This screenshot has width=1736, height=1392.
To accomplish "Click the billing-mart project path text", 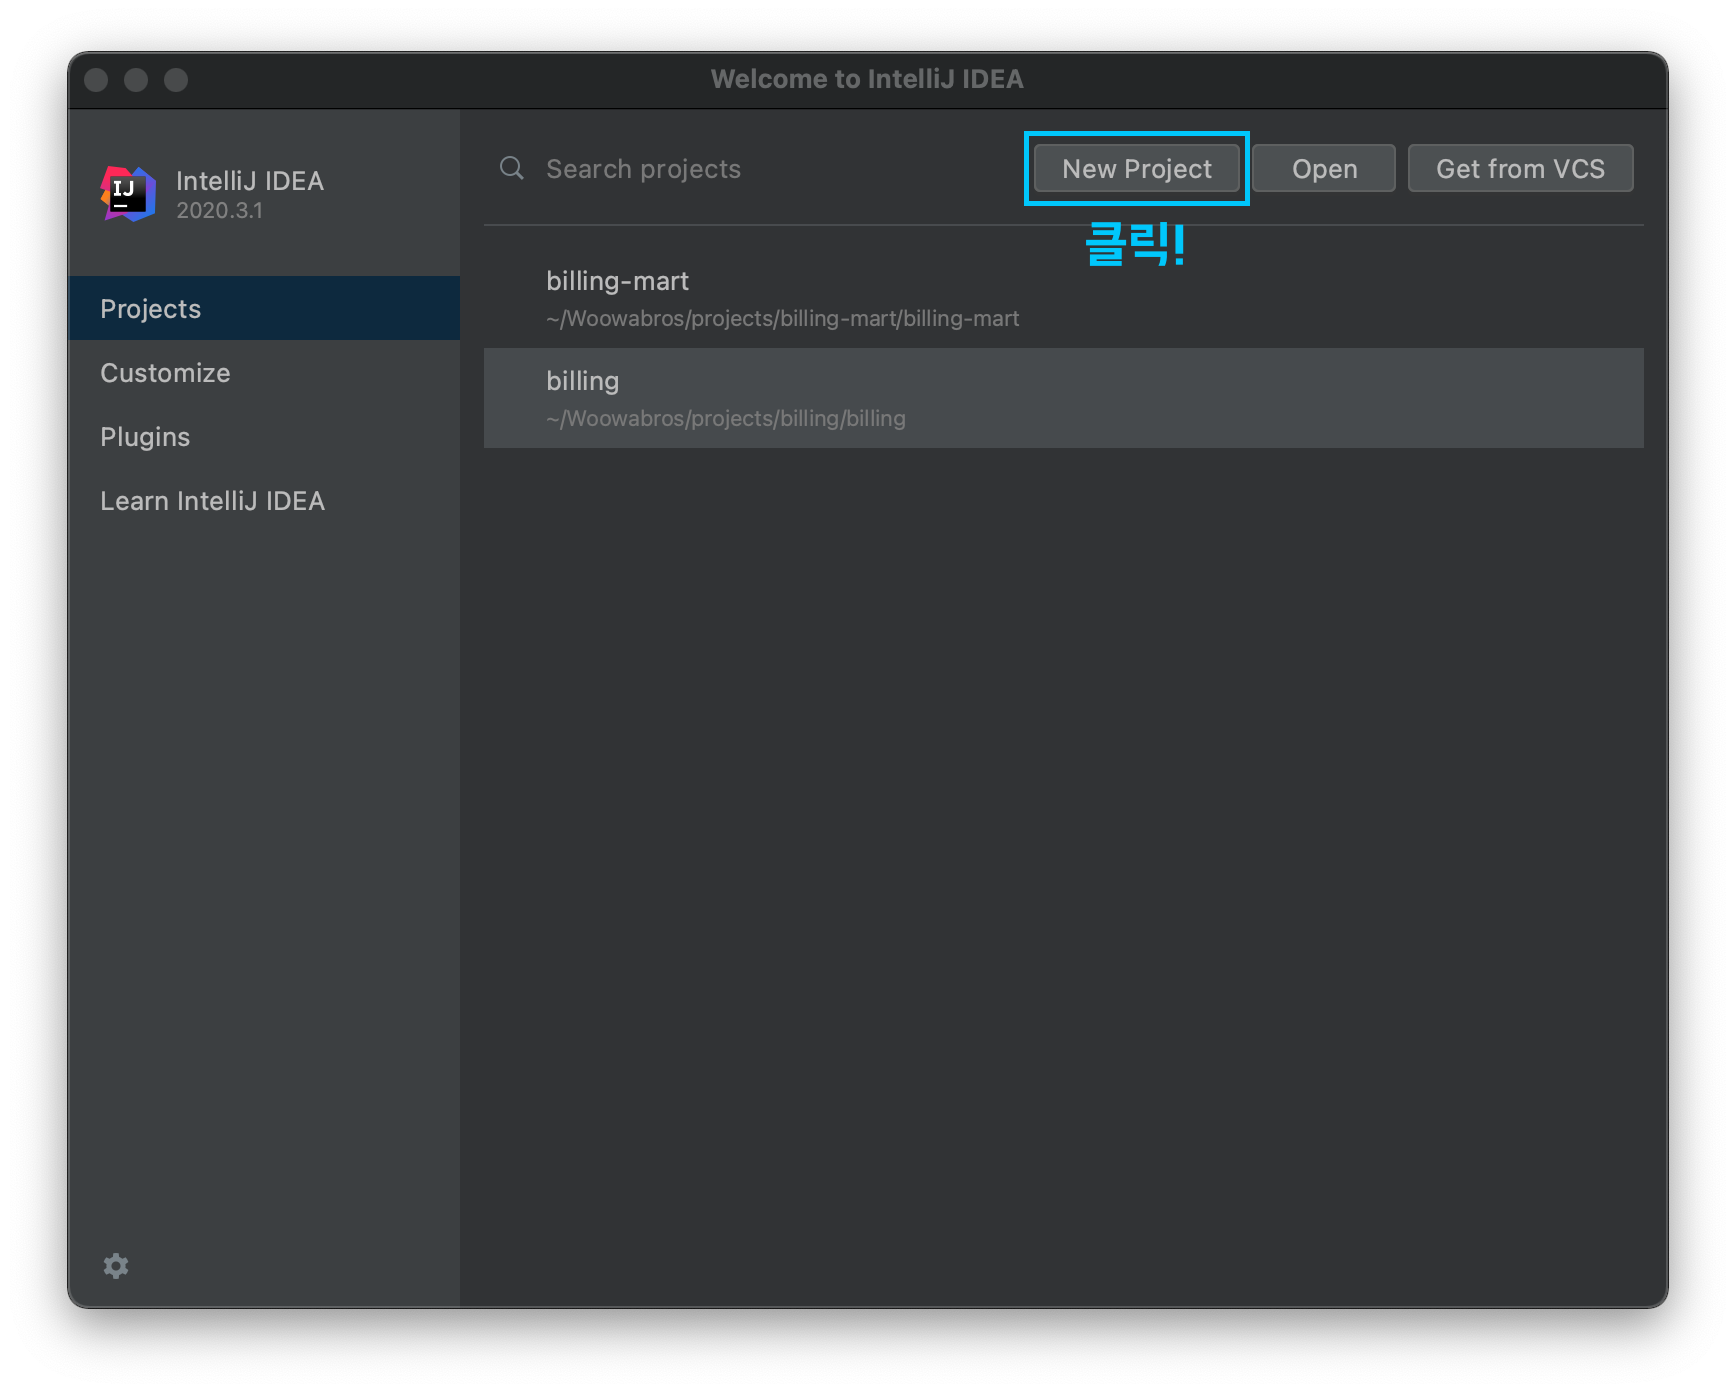I will [782, 319].
